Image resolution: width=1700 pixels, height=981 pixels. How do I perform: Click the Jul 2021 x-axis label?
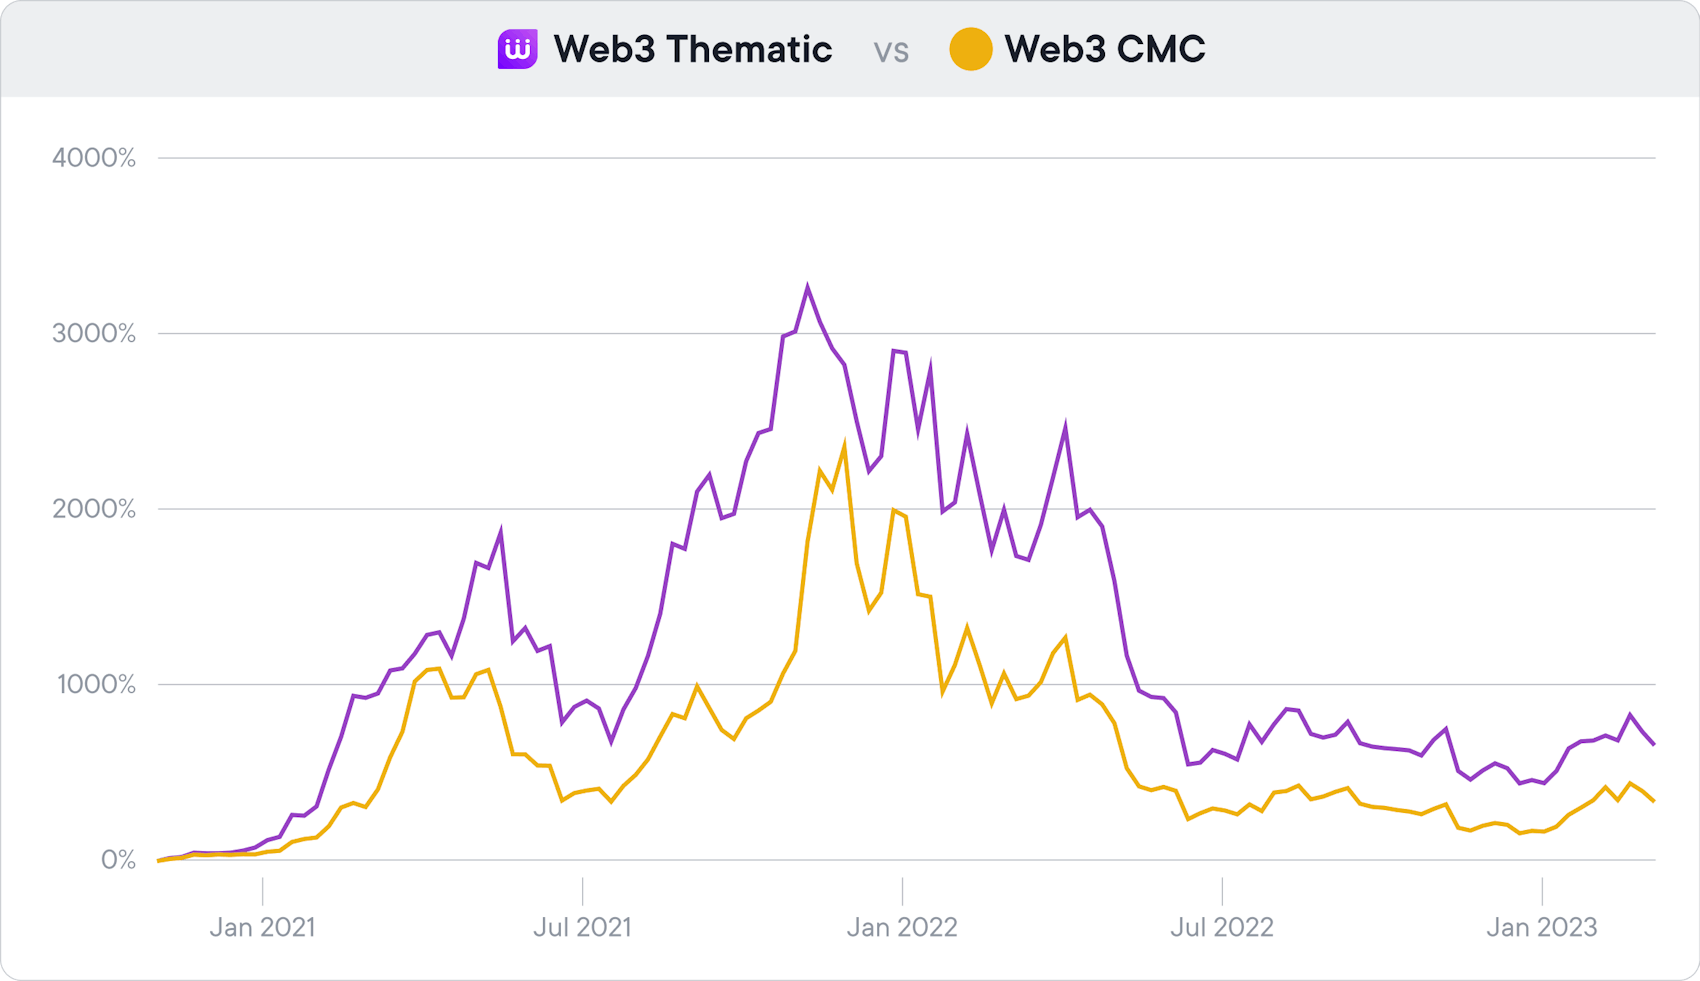(x=582, y=927)
